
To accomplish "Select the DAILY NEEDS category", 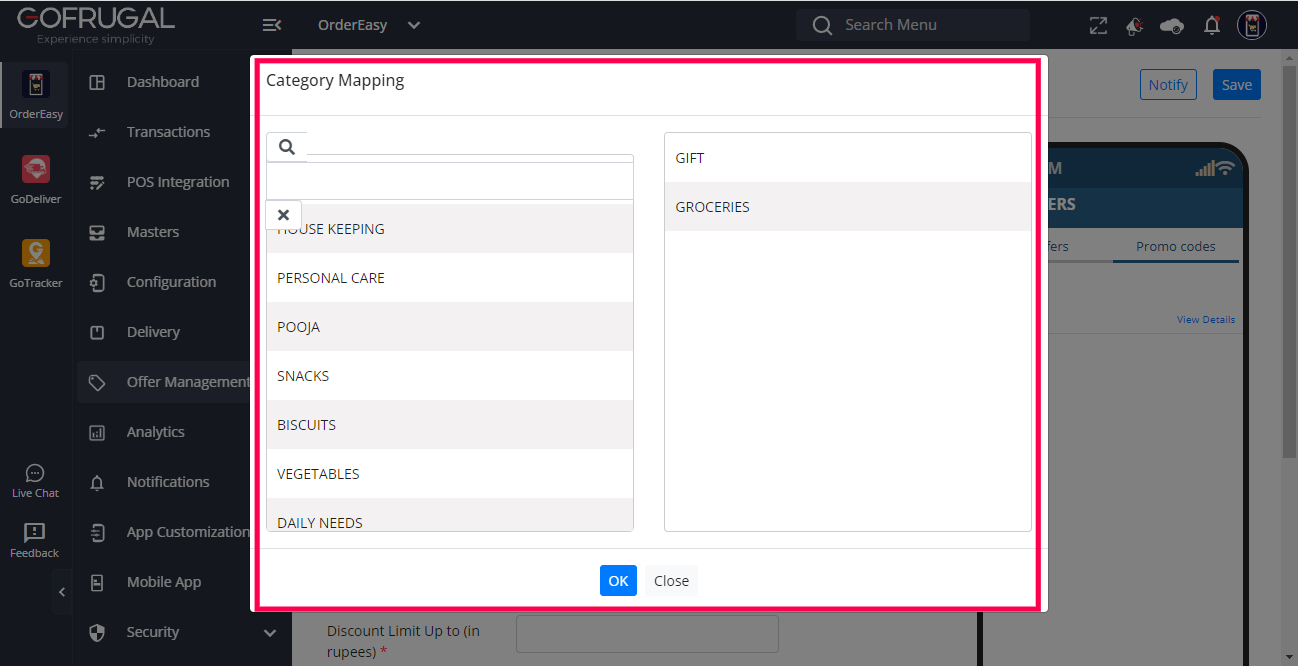I will point(450,515).
